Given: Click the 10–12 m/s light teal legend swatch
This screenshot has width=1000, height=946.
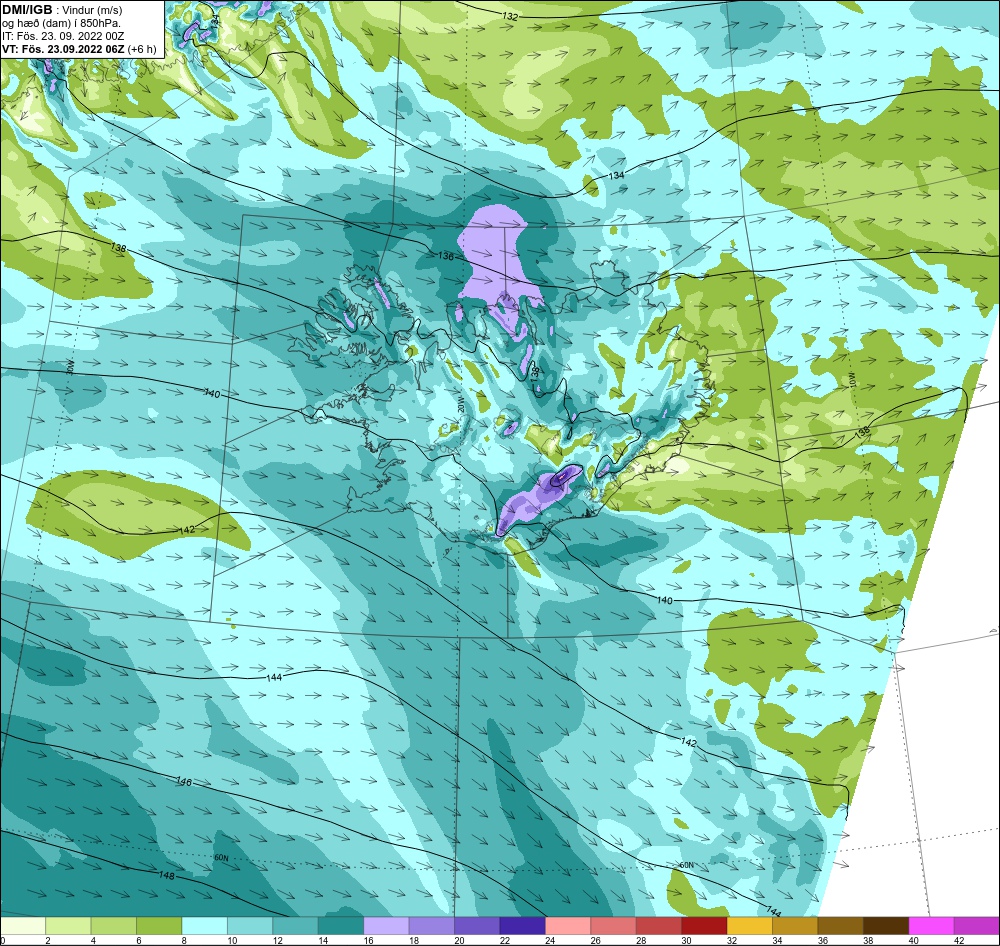Looking at the screenshot, I should 250,926.
